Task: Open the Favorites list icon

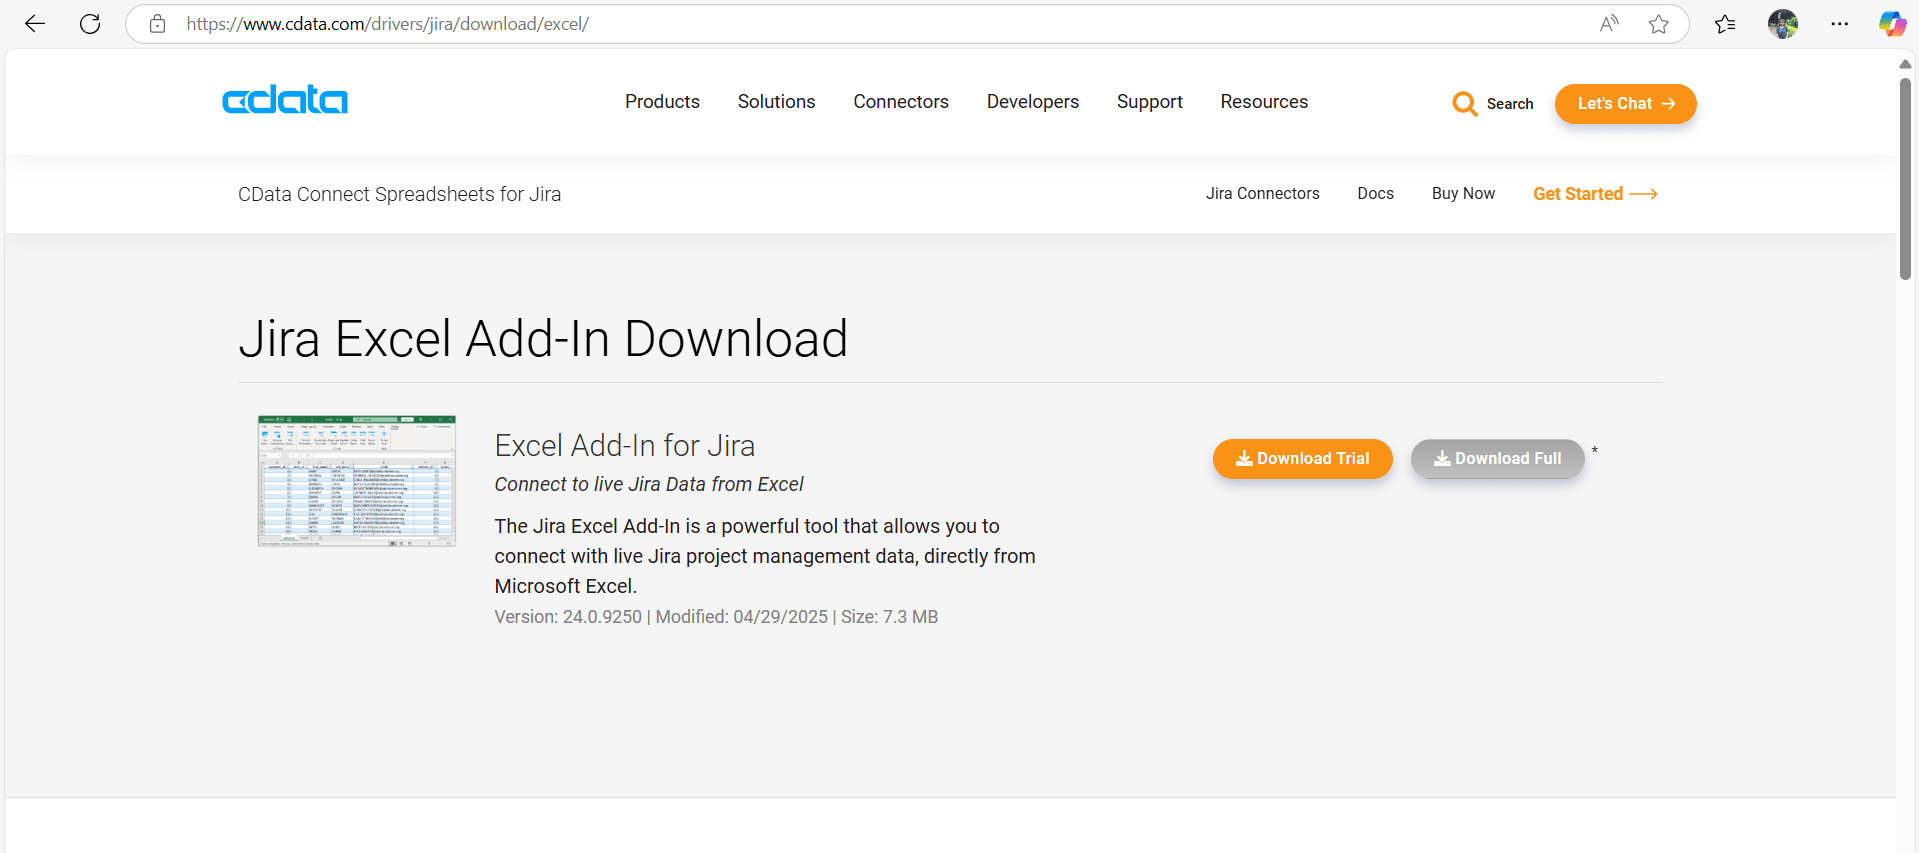Action: (x=1725, y=24)
